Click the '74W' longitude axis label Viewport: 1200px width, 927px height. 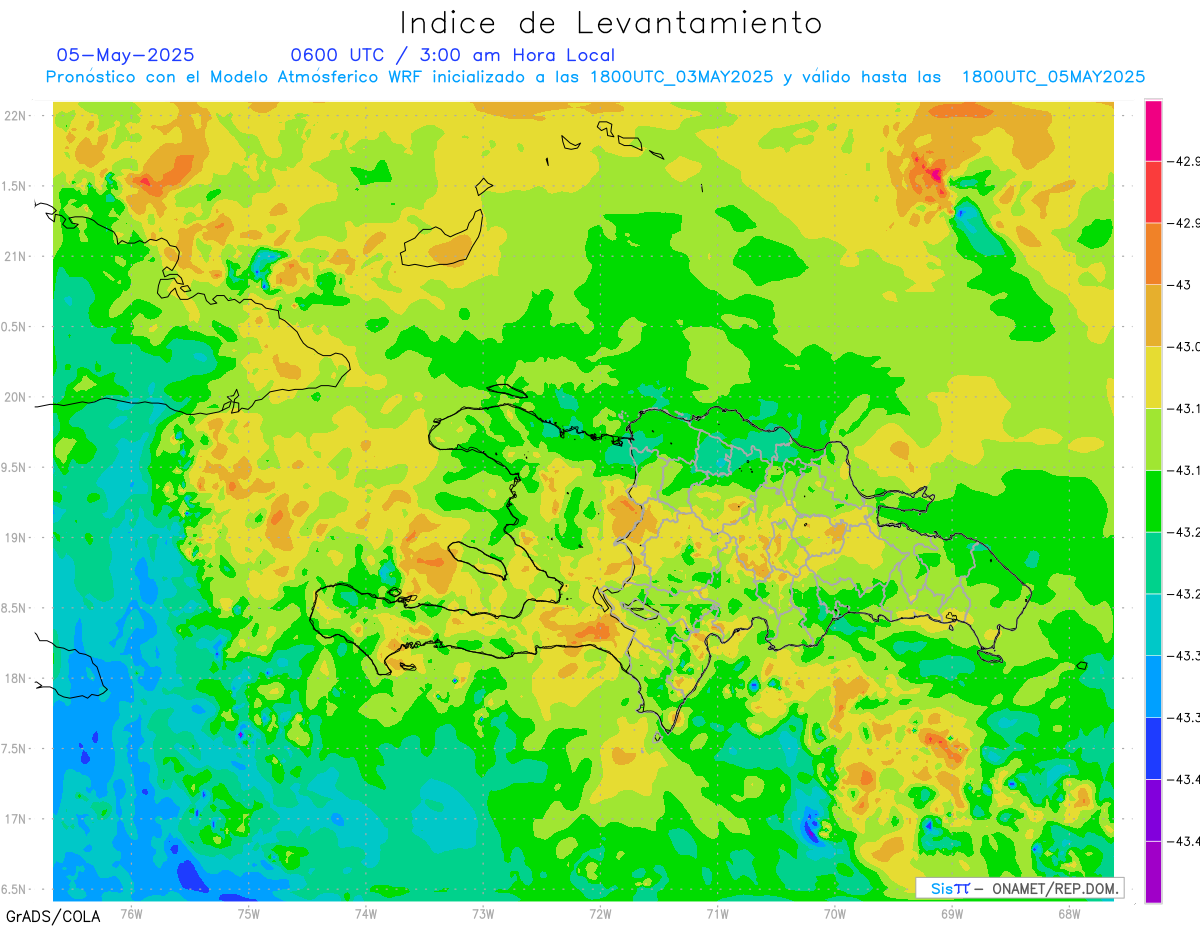[365, 914]
